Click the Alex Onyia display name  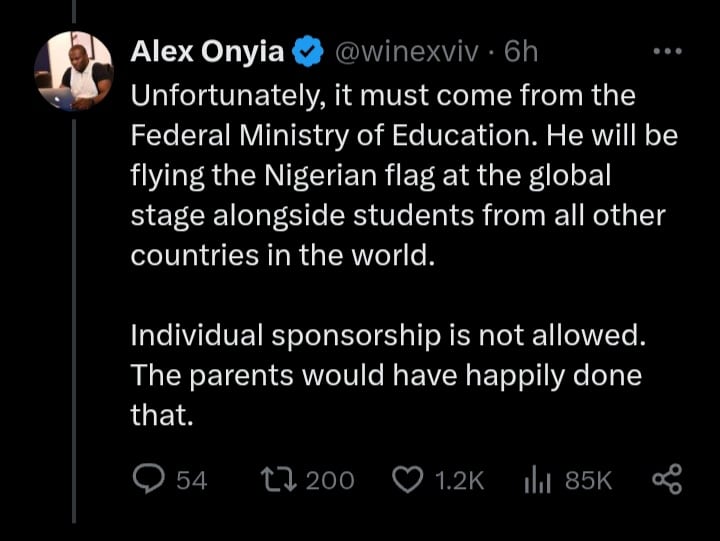coord(207,52)
